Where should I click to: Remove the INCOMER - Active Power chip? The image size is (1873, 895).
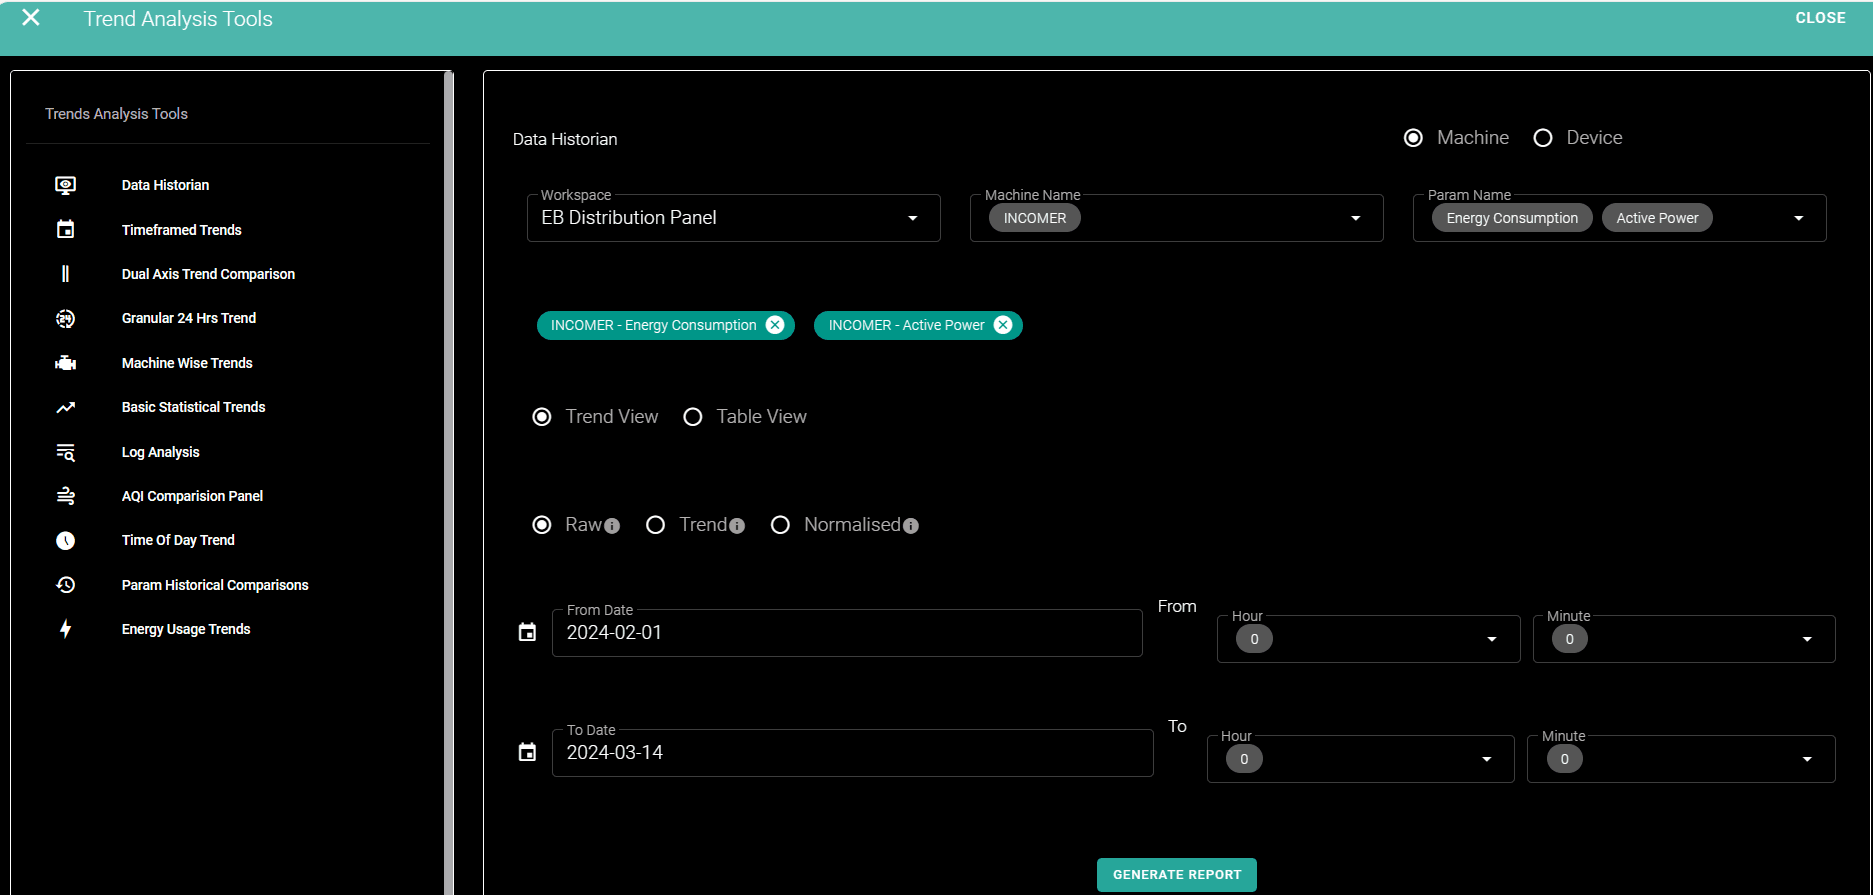tap(1003, 325)
